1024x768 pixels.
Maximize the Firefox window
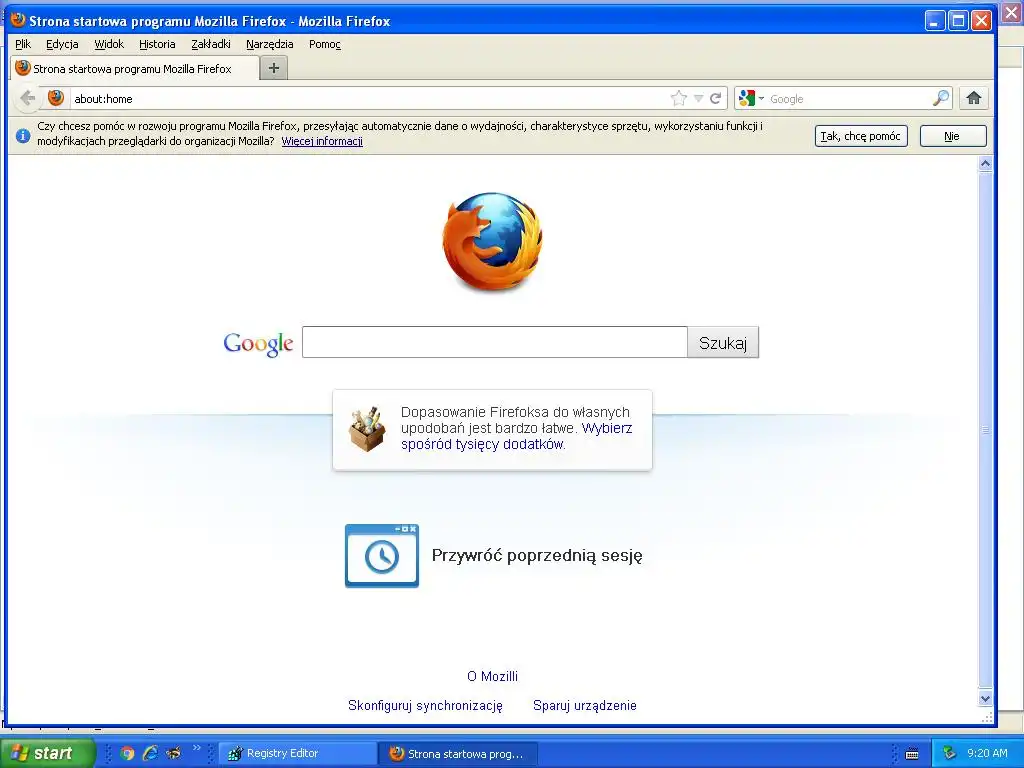pos(958,21)
